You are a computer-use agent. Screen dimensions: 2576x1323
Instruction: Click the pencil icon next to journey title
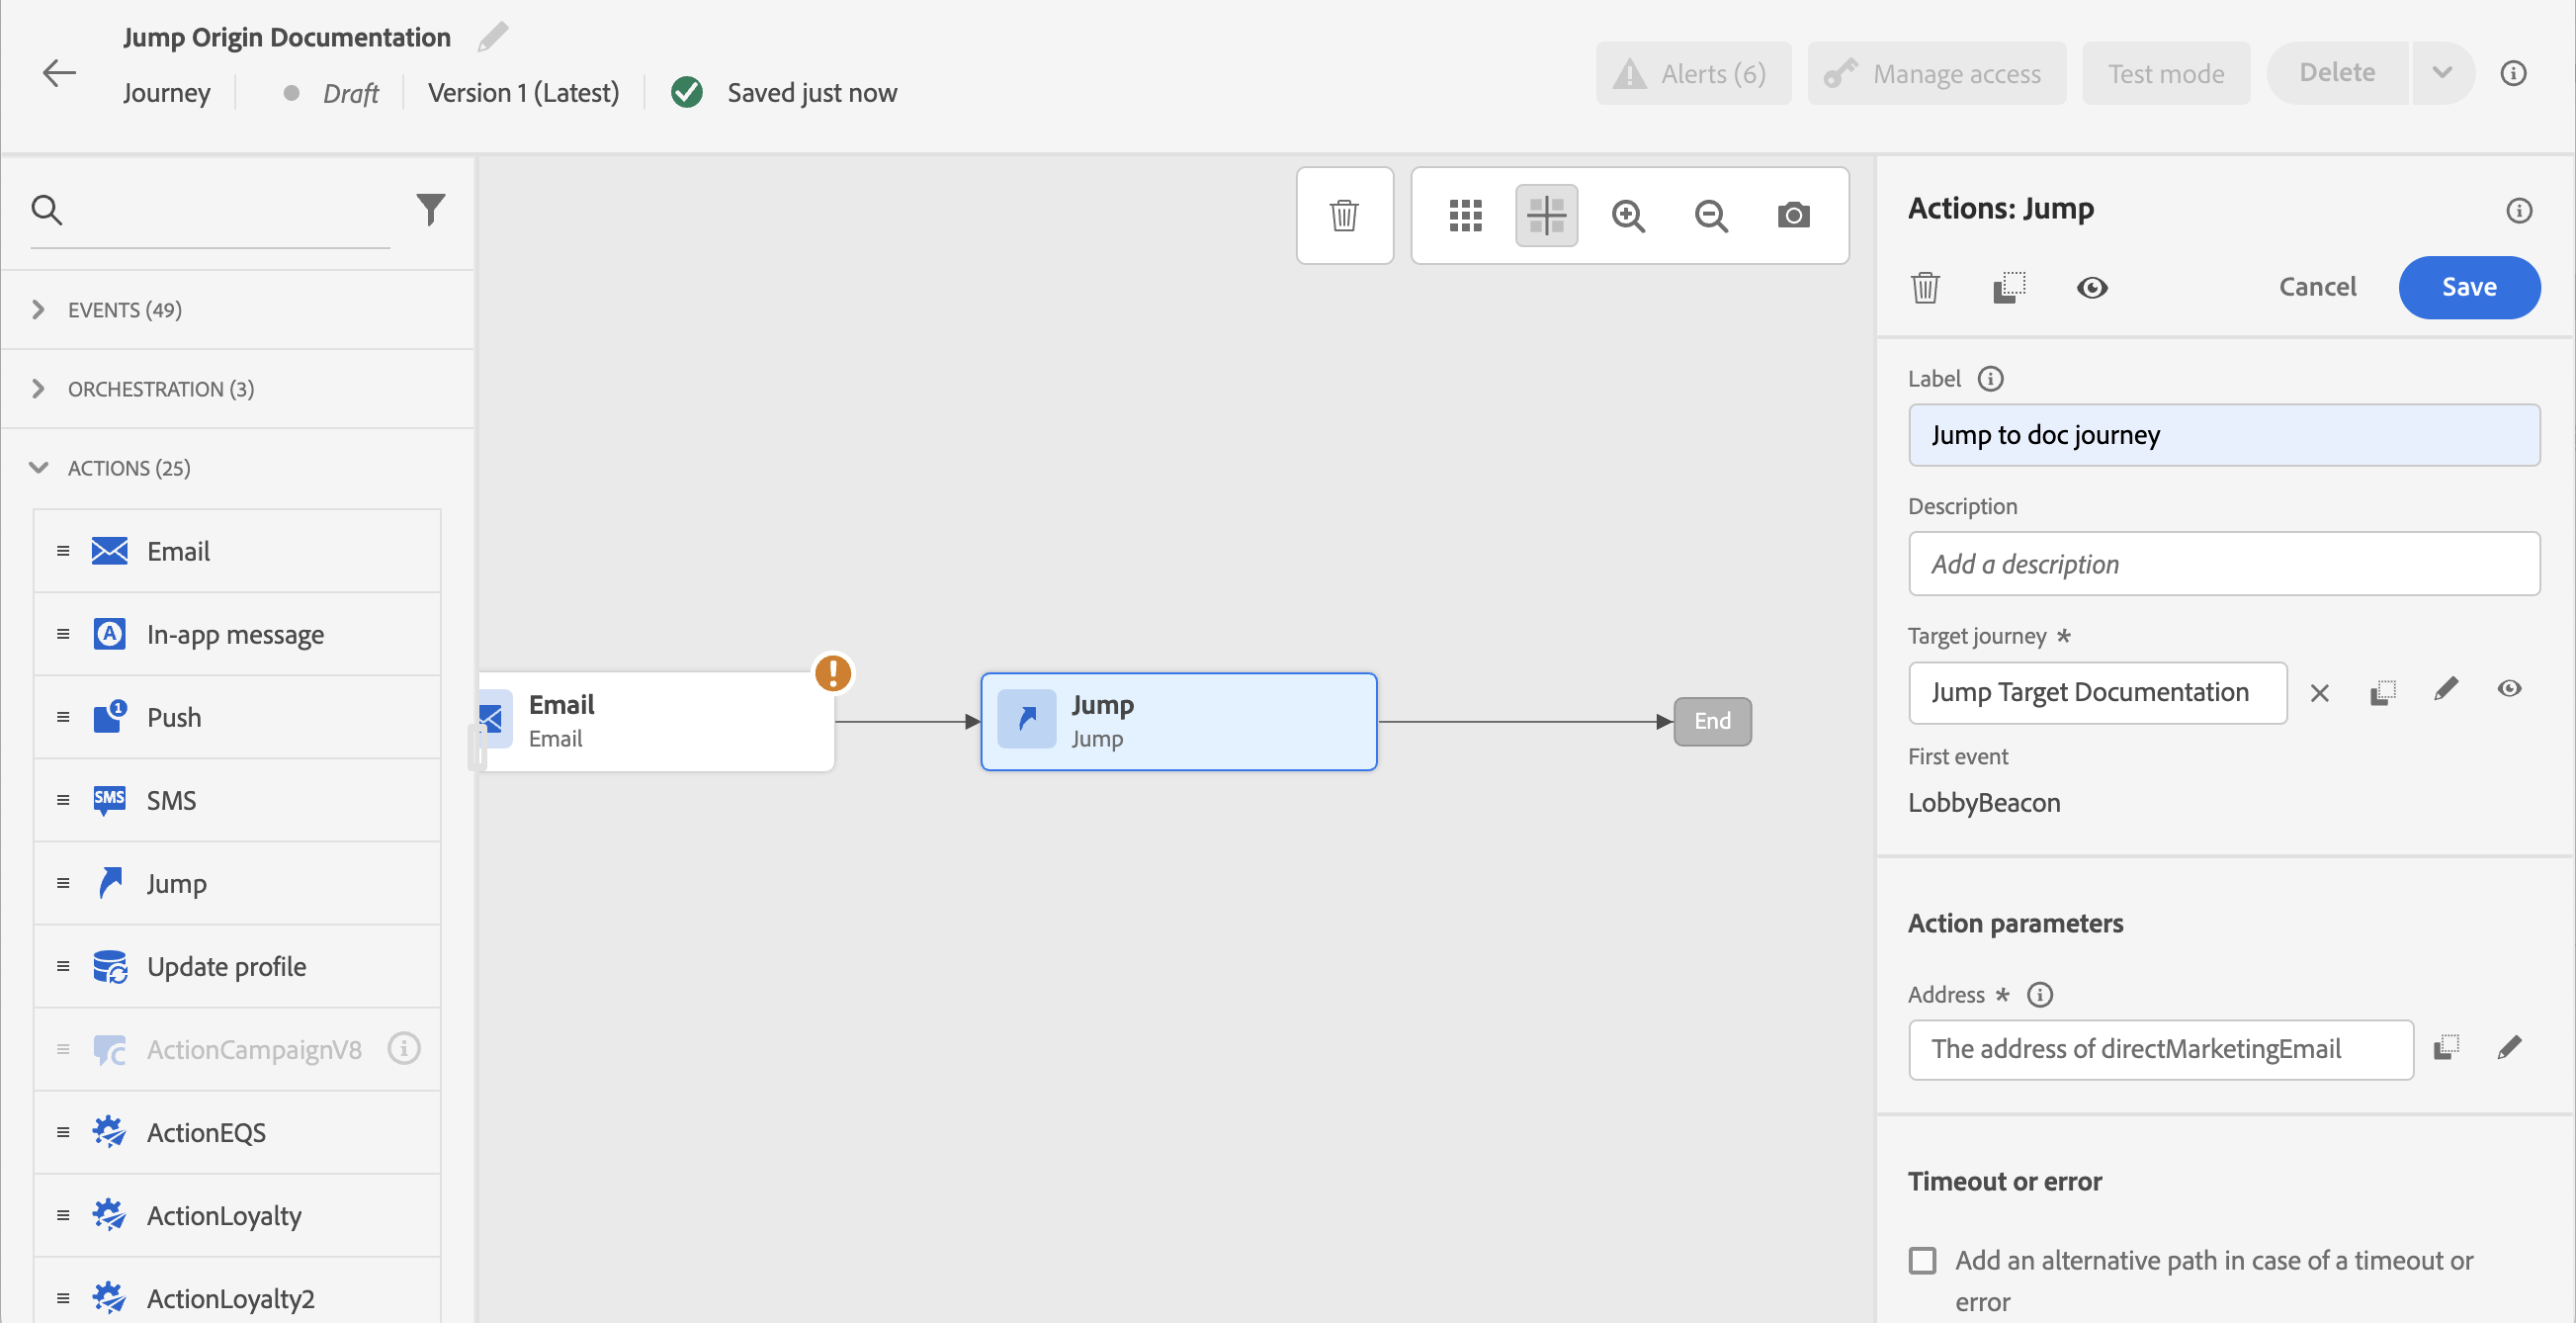coord(492,37)
